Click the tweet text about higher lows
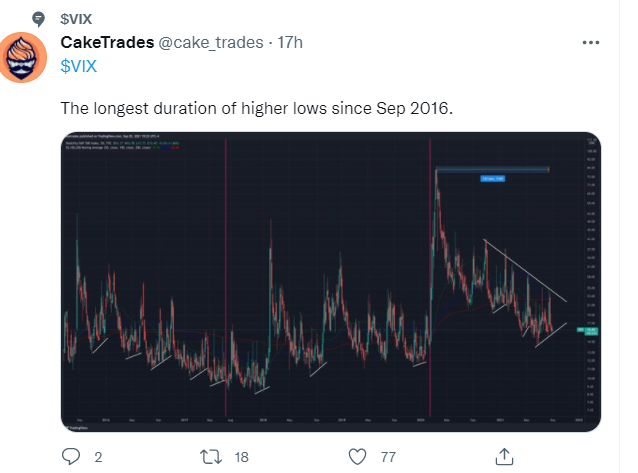The image size is (638, 473). 257,107
